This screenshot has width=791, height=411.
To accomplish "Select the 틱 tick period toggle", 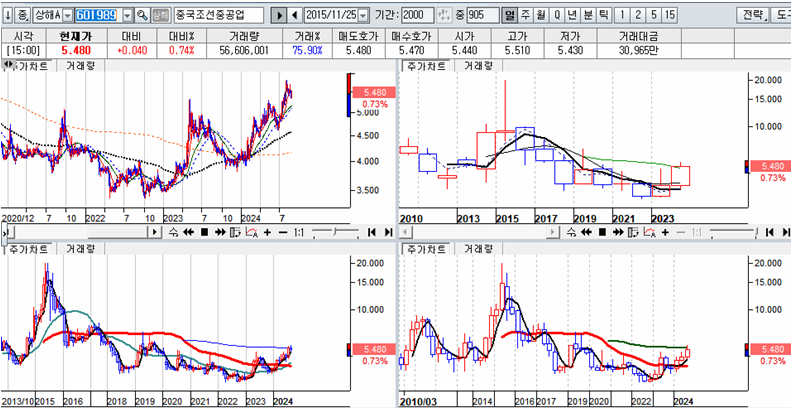I will 603,15.
